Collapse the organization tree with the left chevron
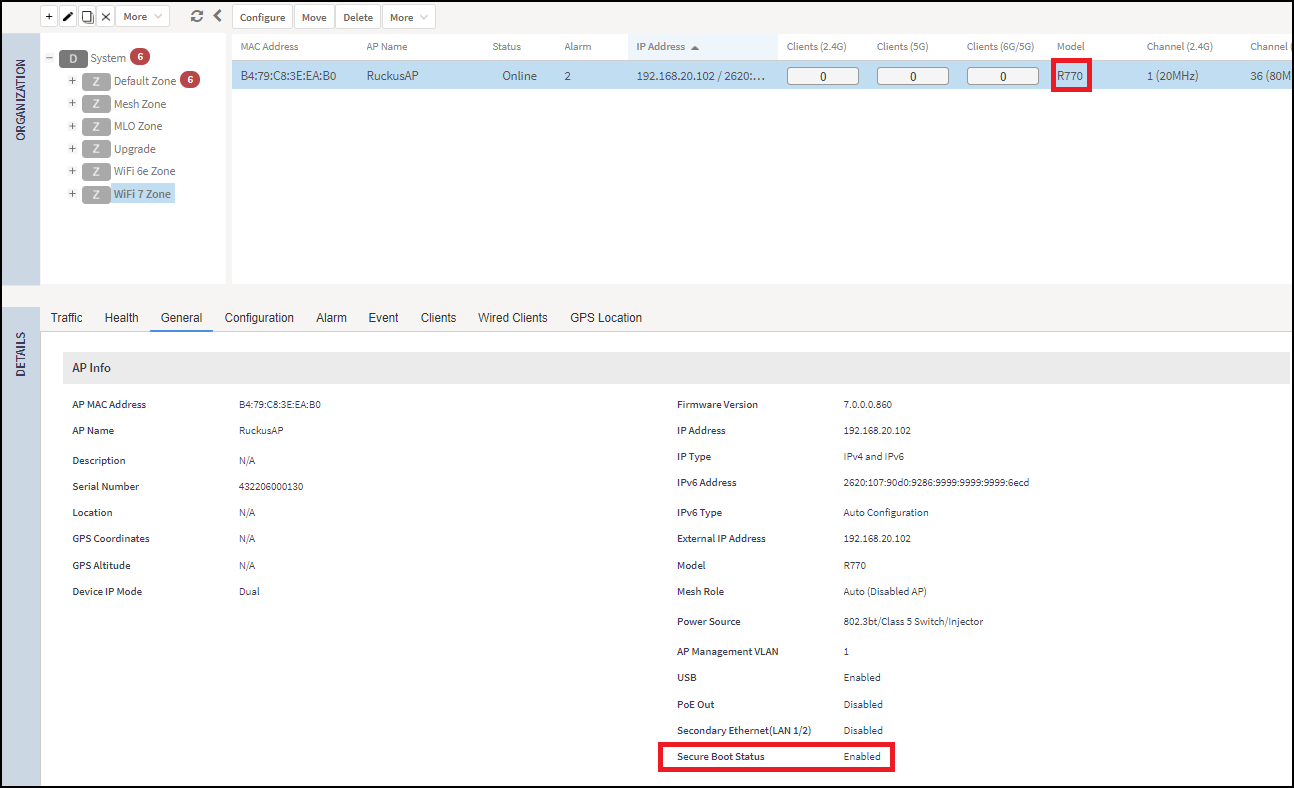The width and height of the screenshot is (1294, 788). (x=217, y=16)
